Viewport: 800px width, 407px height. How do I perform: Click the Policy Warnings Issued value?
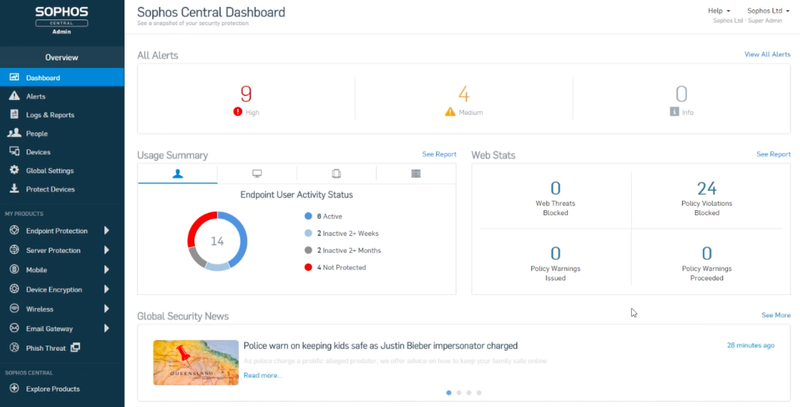pos(556,253)
